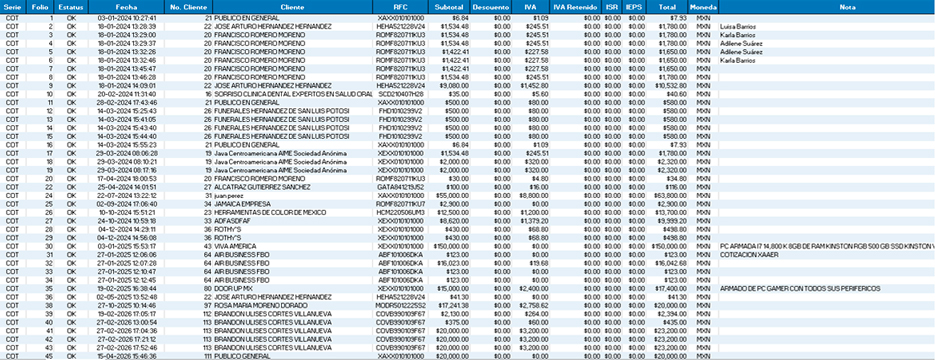Image resolution: width=935 pixels, height=360 pixels.
Task: Select the Cliente column header
Action: pos(292,8)
